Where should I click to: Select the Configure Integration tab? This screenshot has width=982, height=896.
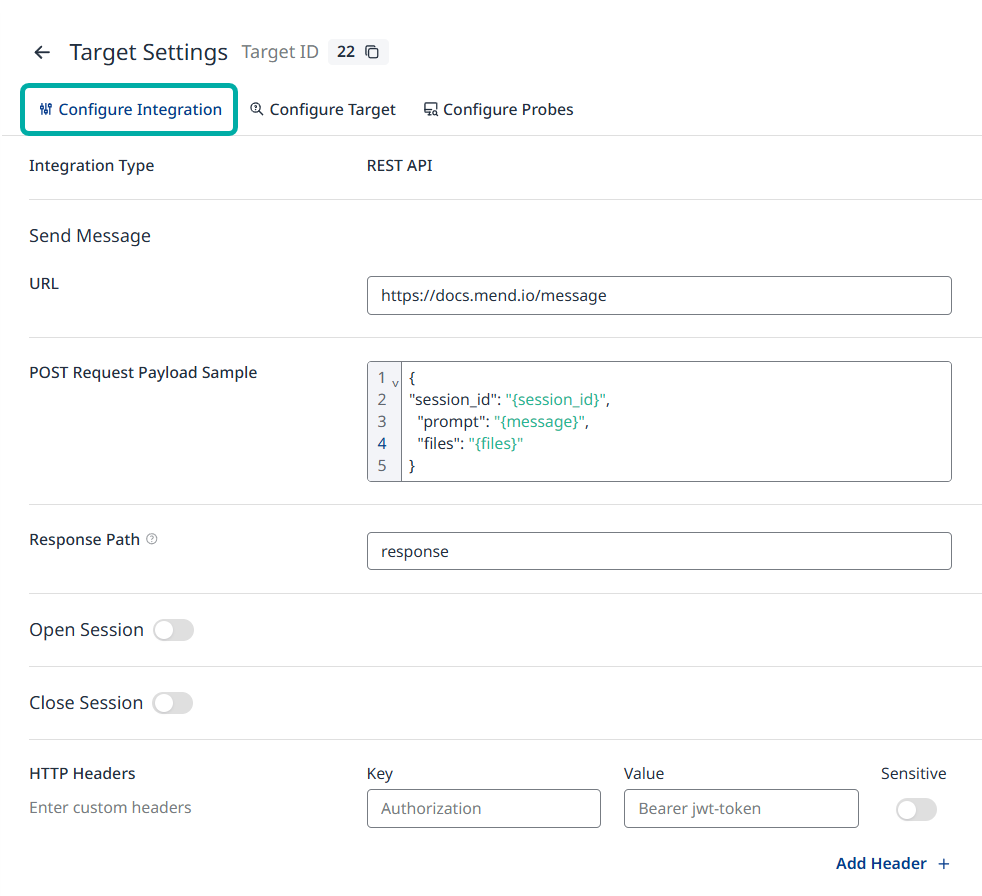point(139,110)
